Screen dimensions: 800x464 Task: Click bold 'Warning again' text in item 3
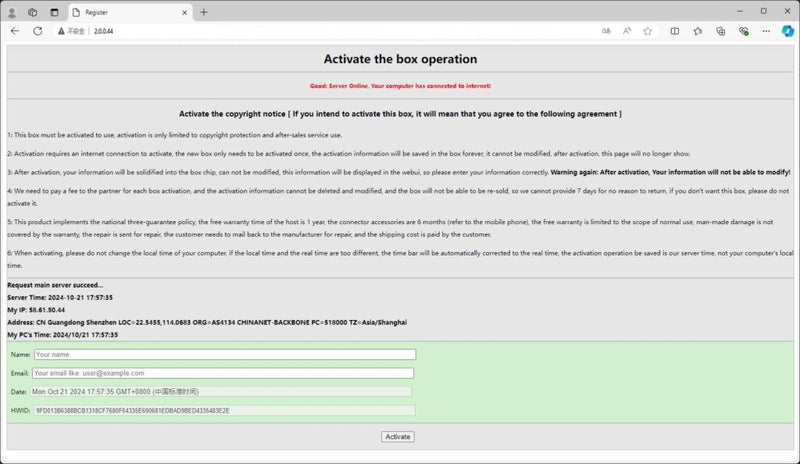[670, 173]
